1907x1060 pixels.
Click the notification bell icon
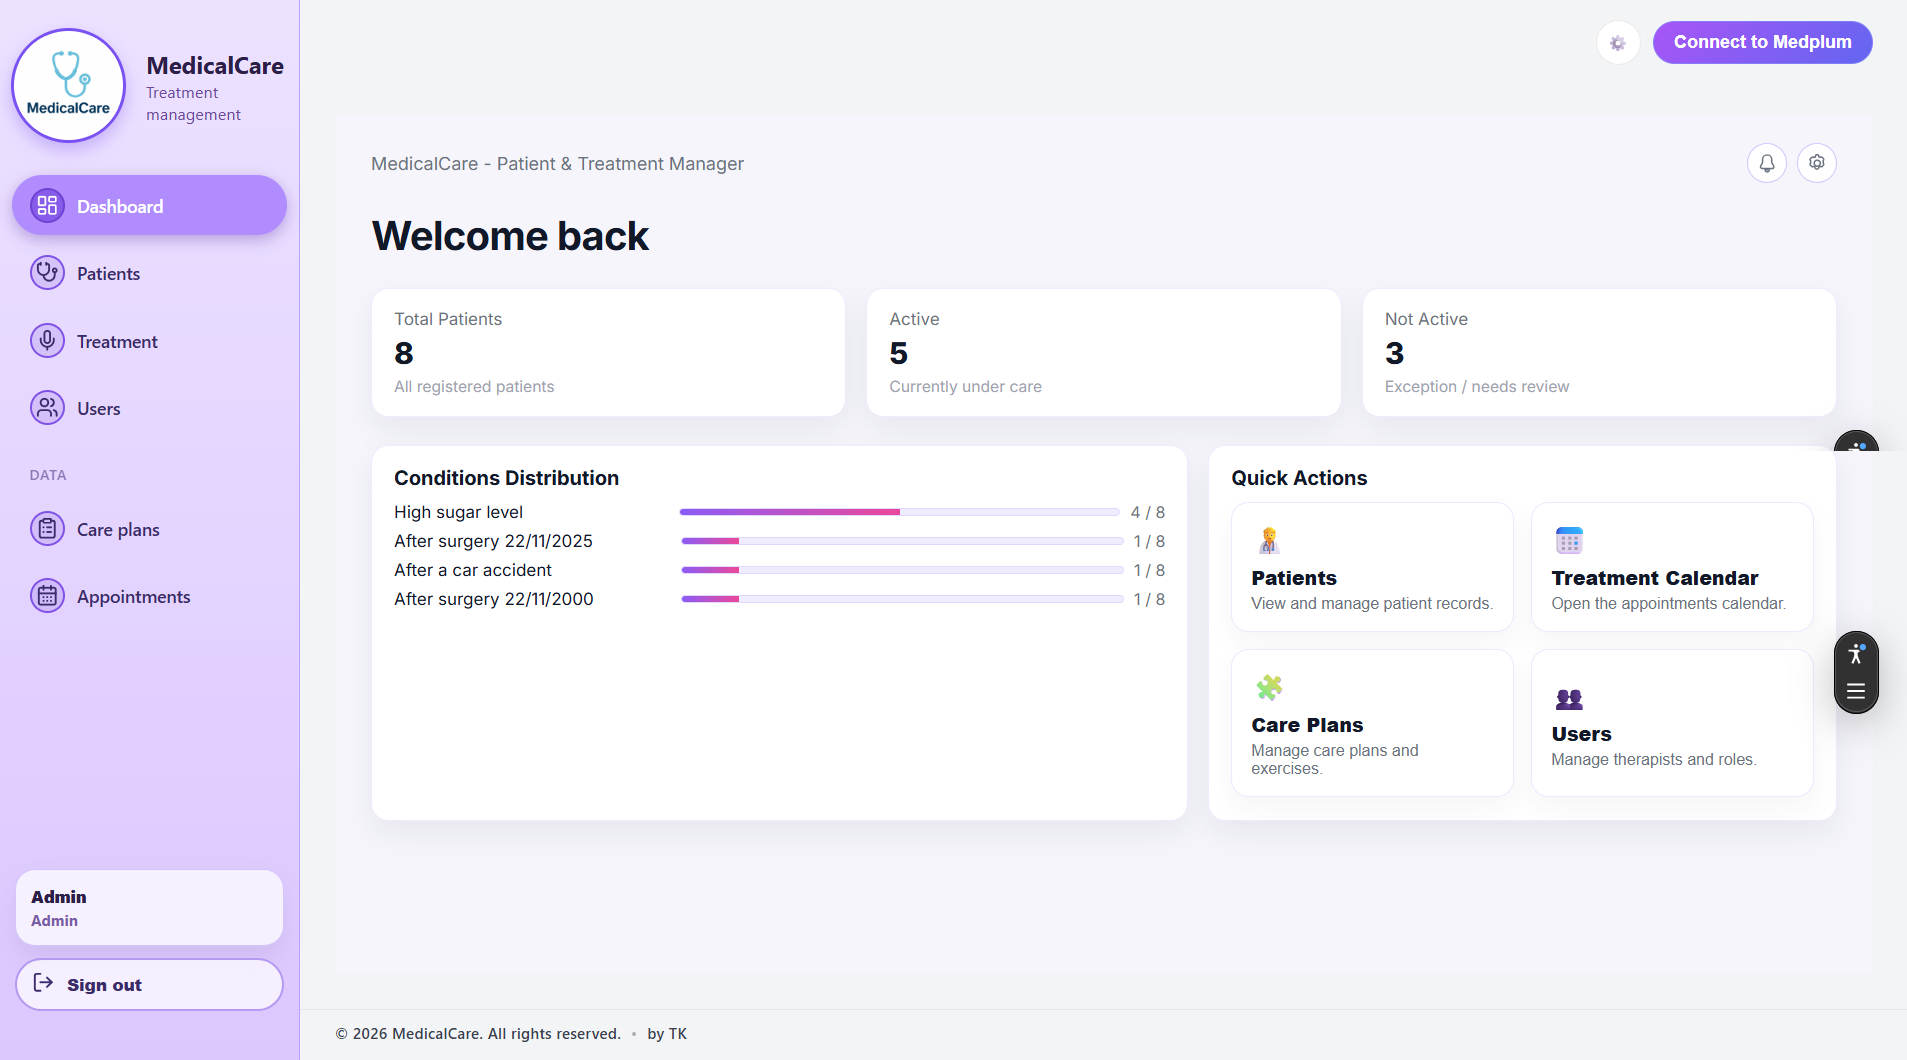click(1766, 162)
